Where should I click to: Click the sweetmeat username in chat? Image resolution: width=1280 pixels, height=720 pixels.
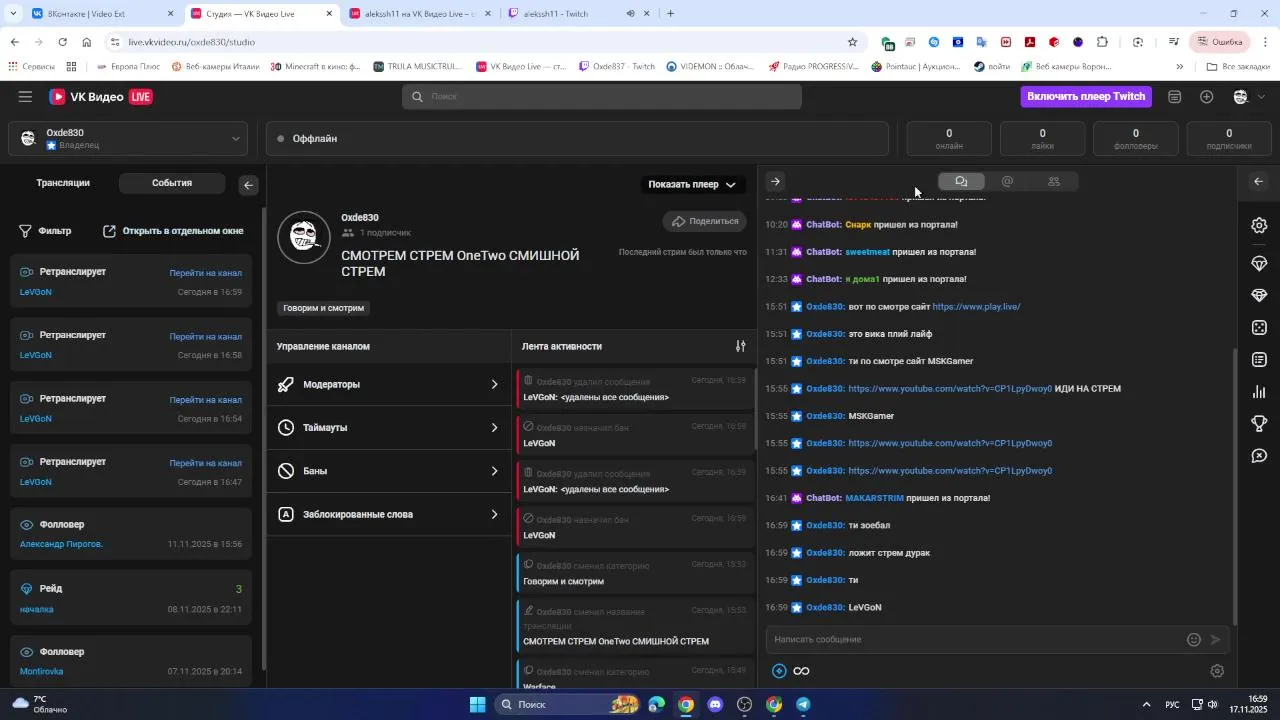click(867, 252)
